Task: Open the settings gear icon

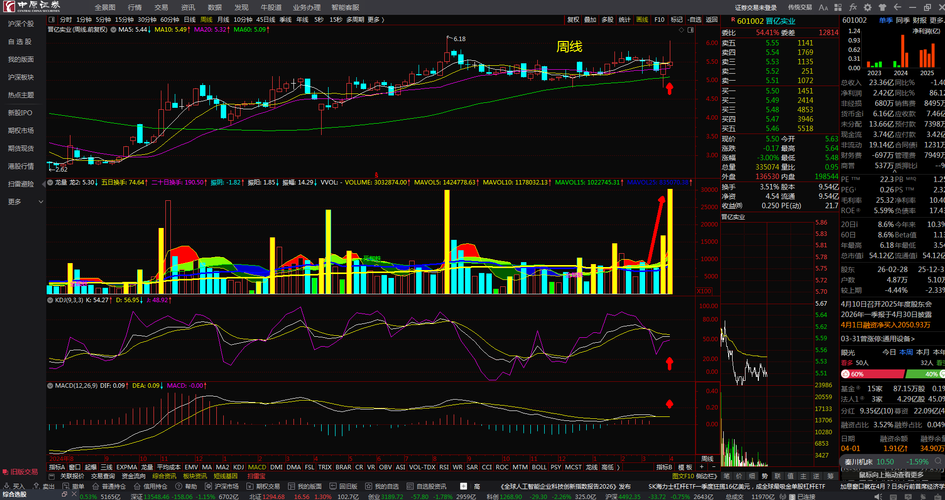Action: click(868, 7)
